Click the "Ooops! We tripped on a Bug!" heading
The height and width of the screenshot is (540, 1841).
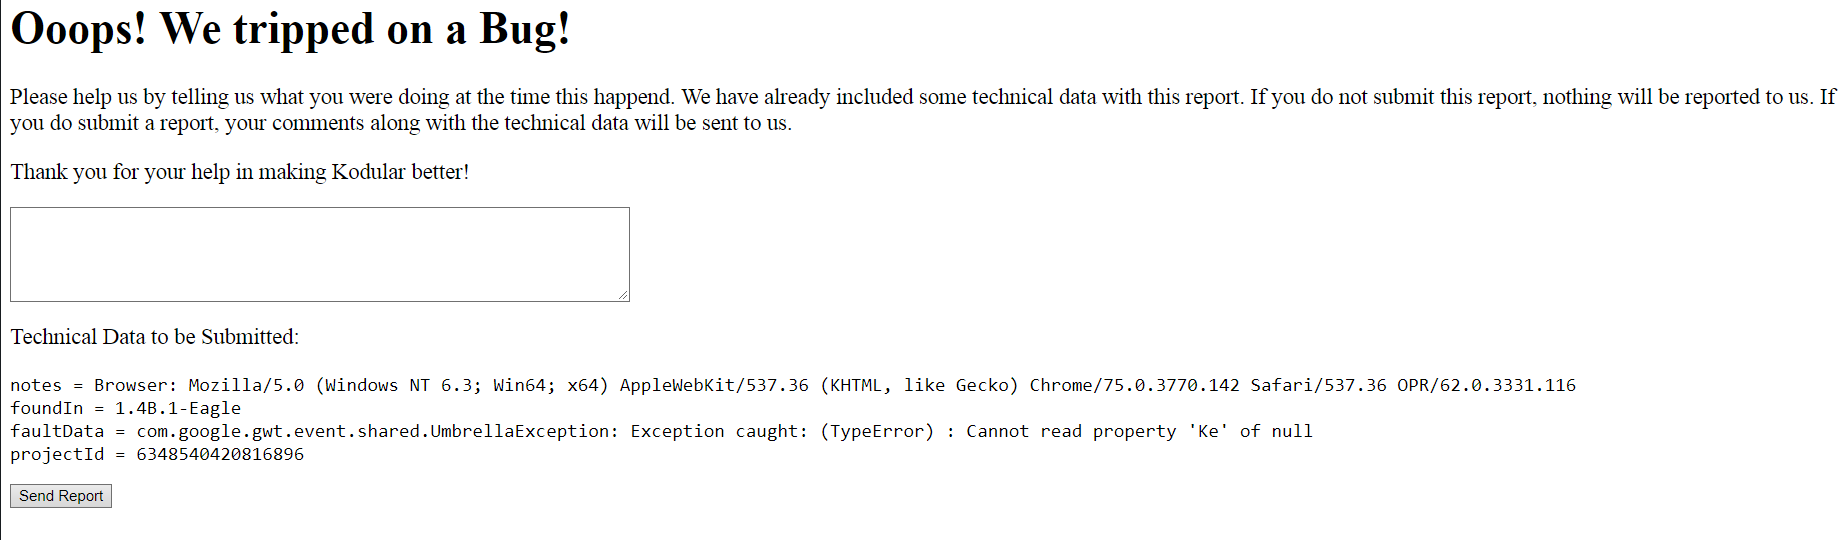tap(290, 29)
